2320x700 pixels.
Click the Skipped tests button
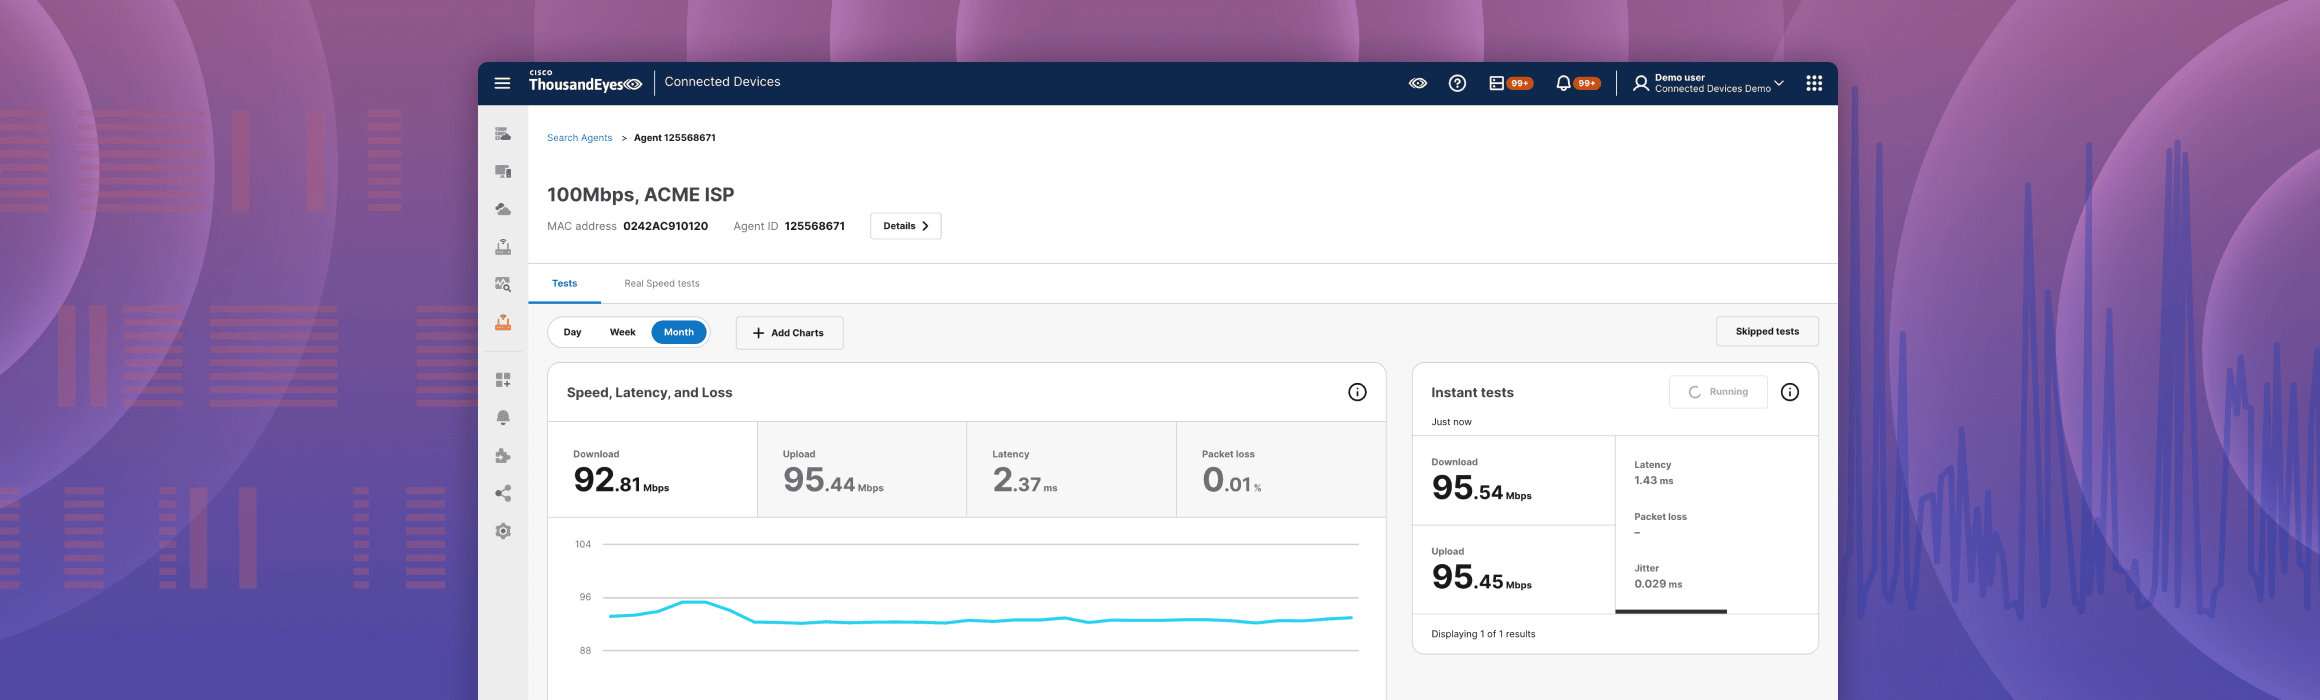(x=1767, y=332)
